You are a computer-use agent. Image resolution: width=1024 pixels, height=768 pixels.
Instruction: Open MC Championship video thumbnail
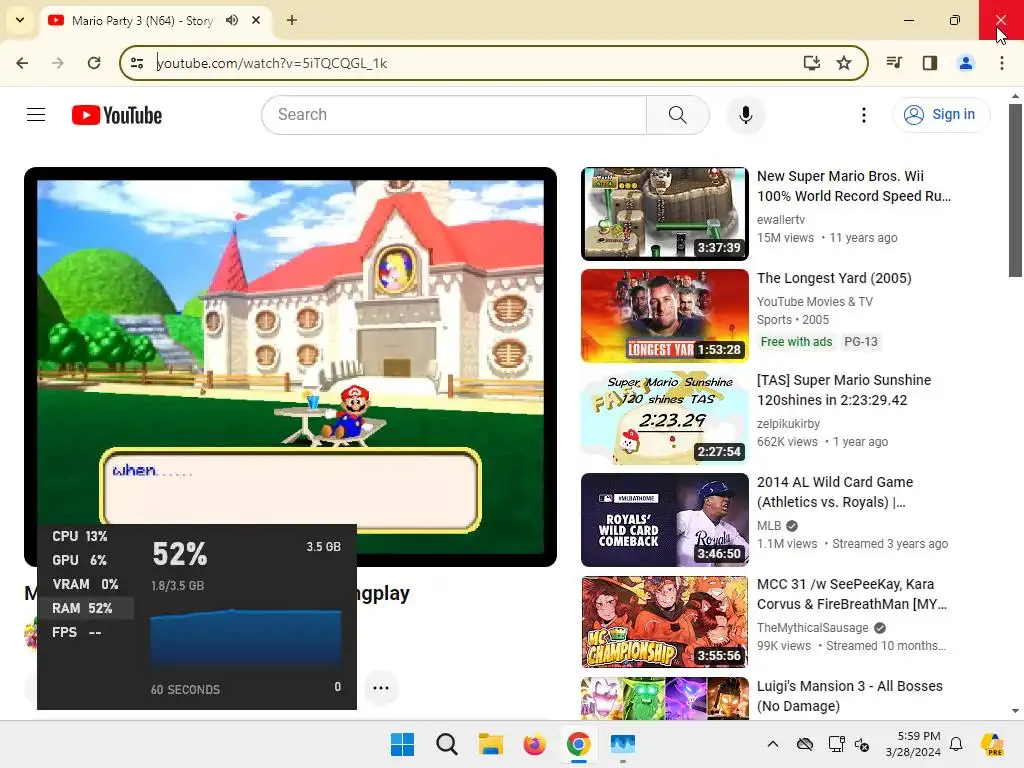click(664, 622)
